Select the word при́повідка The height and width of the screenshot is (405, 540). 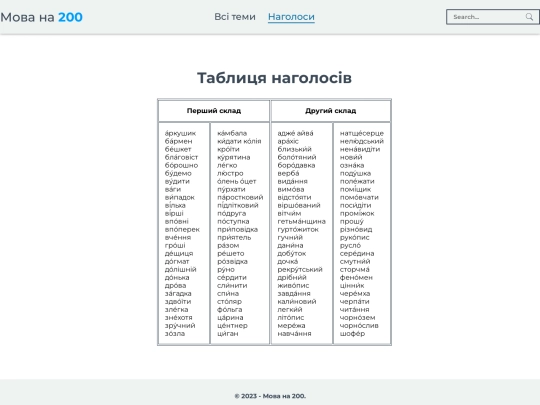coord(237,229)
